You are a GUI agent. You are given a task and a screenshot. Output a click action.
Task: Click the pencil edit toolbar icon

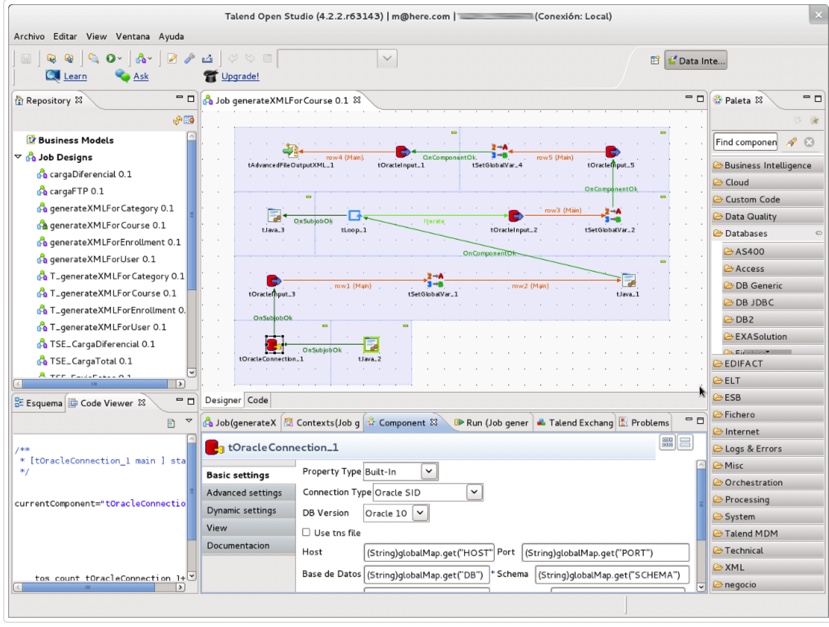172,59
